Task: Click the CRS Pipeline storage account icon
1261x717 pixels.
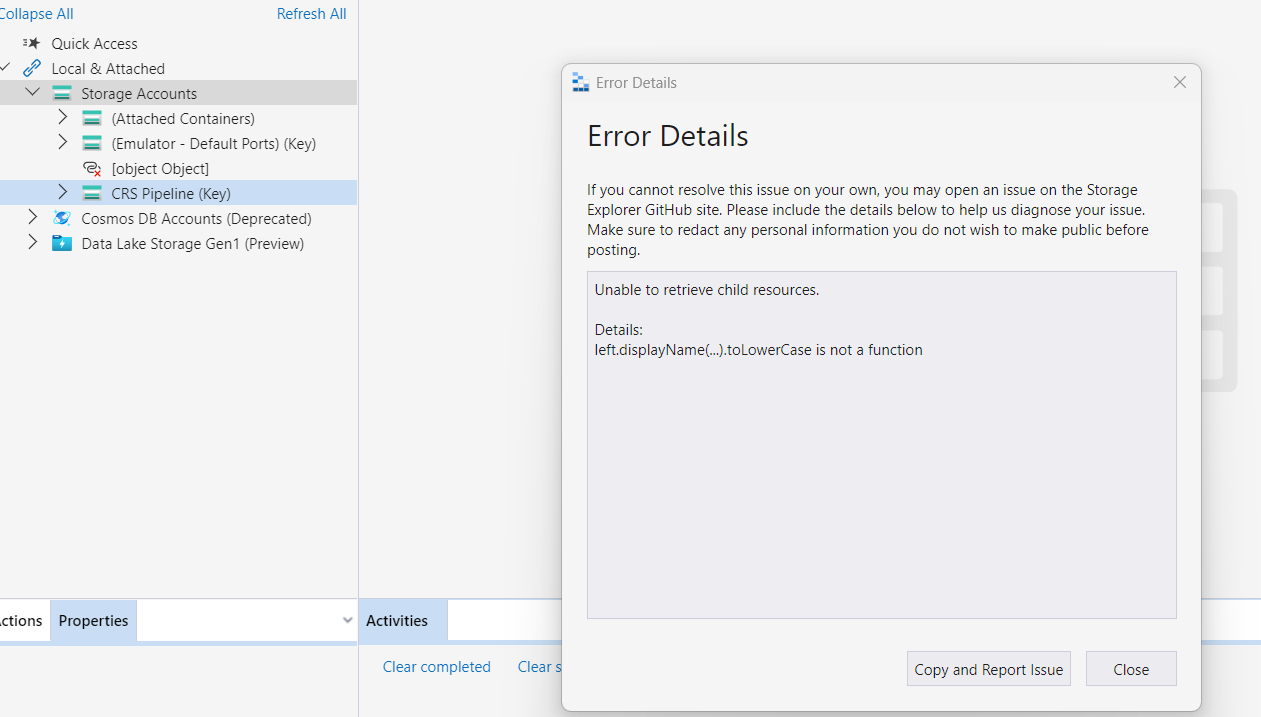Action: coord(91,192)
